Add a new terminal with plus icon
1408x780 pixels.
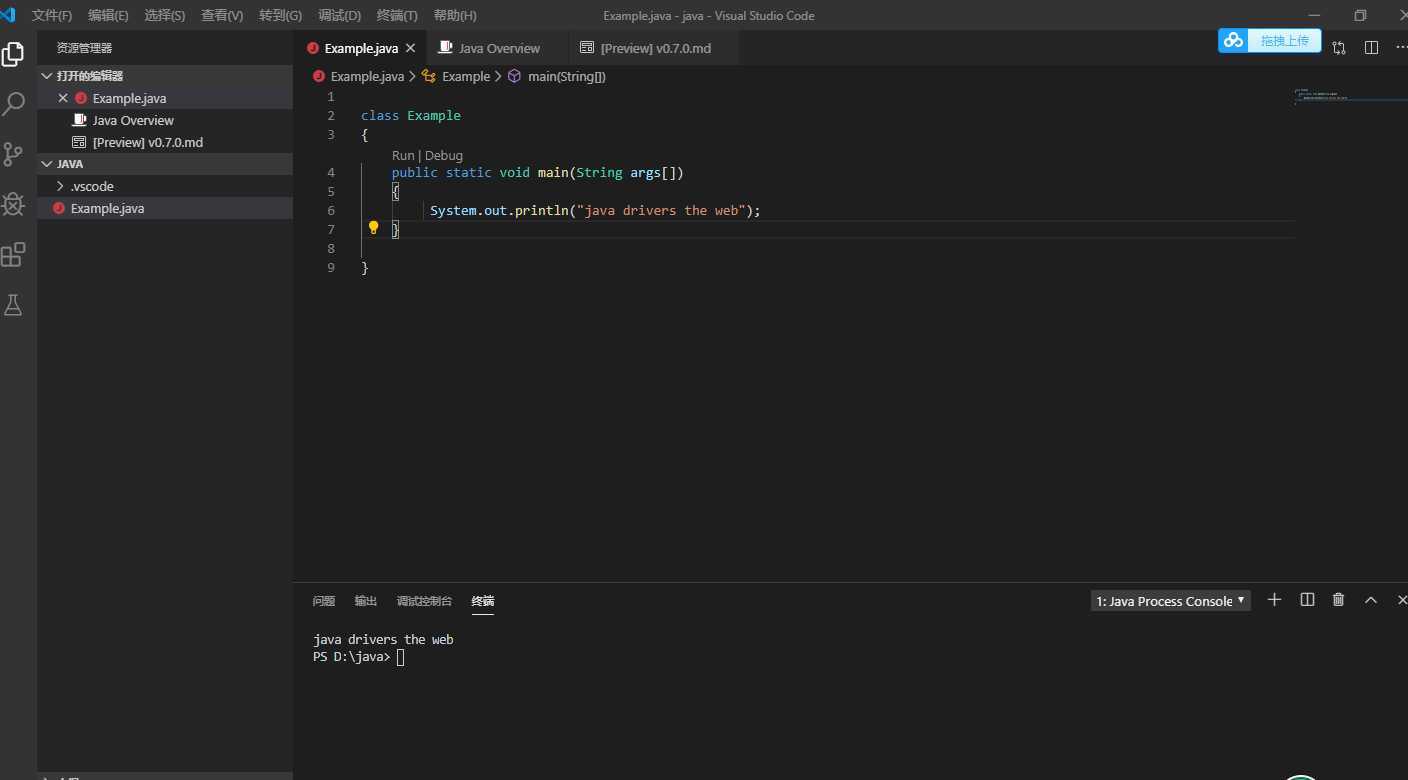[x=1274, y=600]
